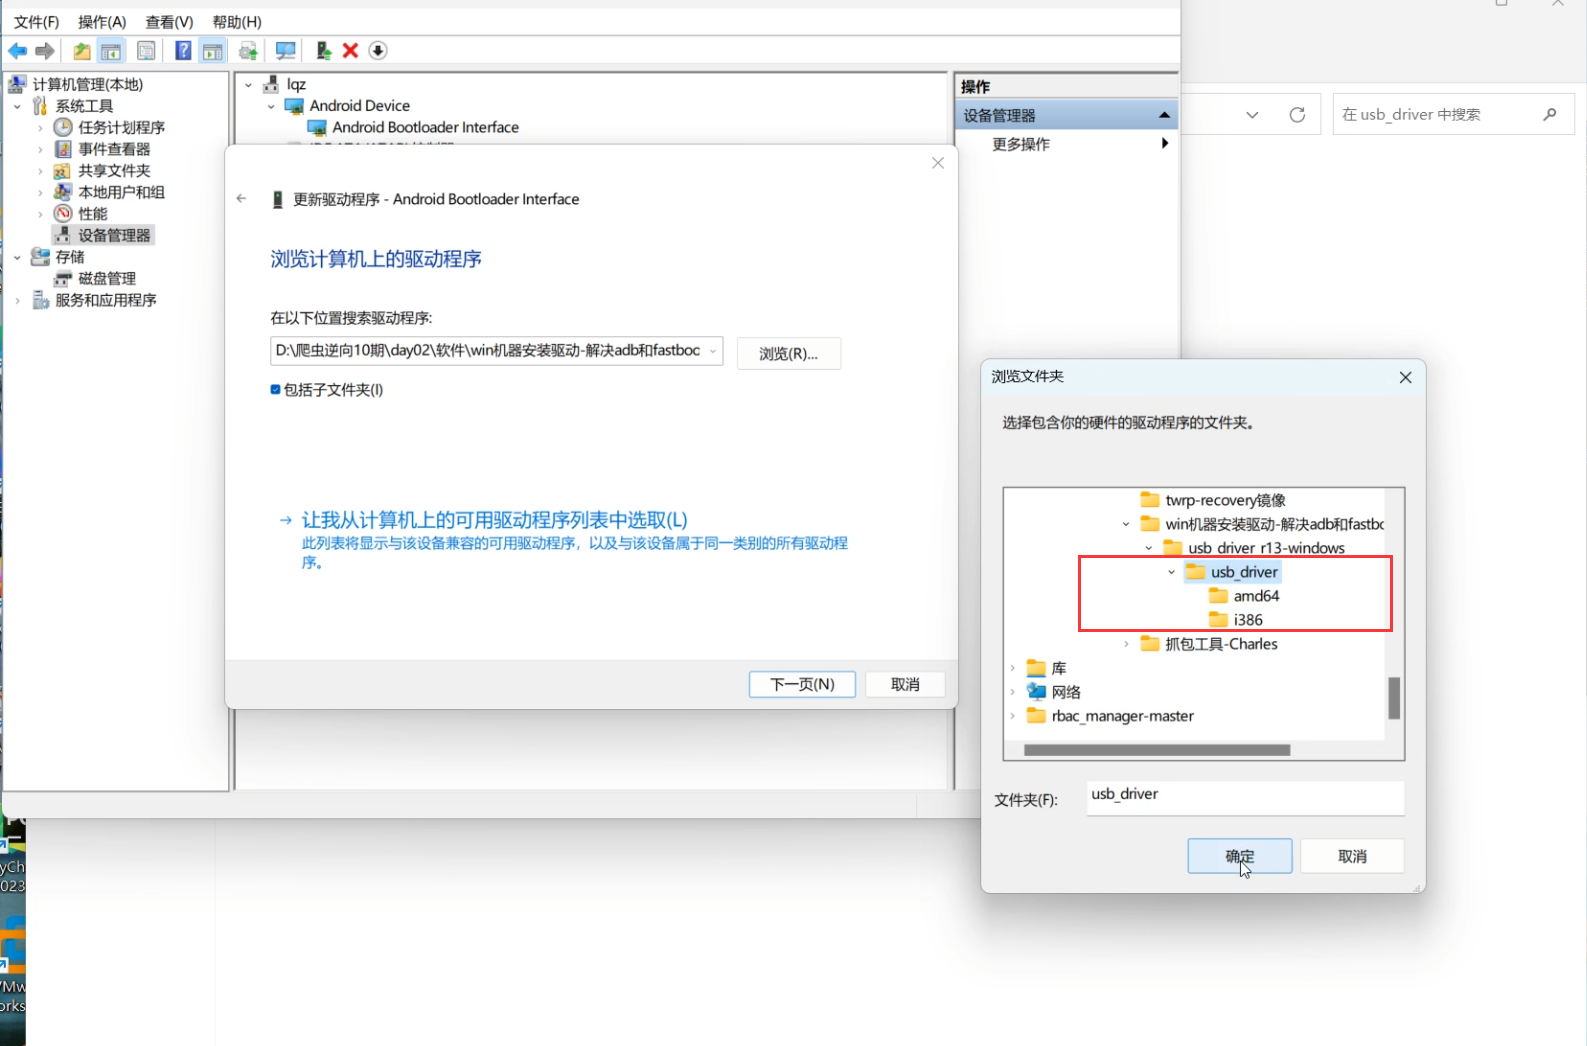Collapse the usb_driver folder node
Image resolution: width=1587 pixels, height=1046 pixels.
(x=1171, y=572)
